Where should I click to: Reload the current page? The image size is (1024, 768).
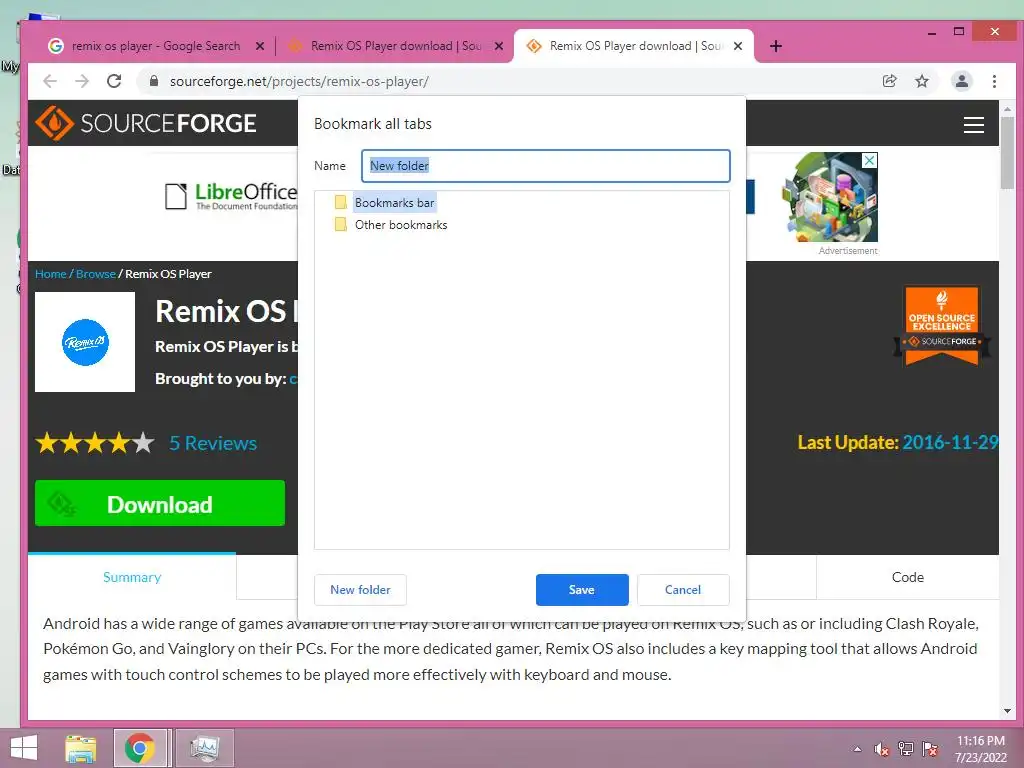114,81
